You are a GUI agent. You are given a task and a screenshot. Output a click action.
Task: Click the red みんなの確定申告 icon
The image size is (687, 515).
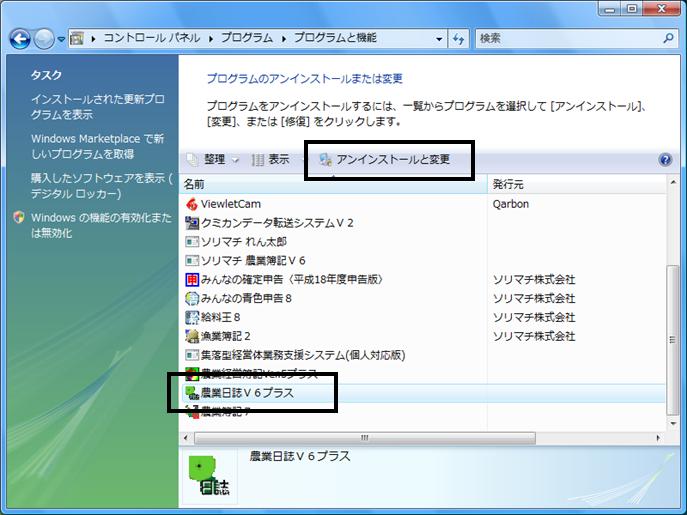pyautogui.click(x=191, y=280)
